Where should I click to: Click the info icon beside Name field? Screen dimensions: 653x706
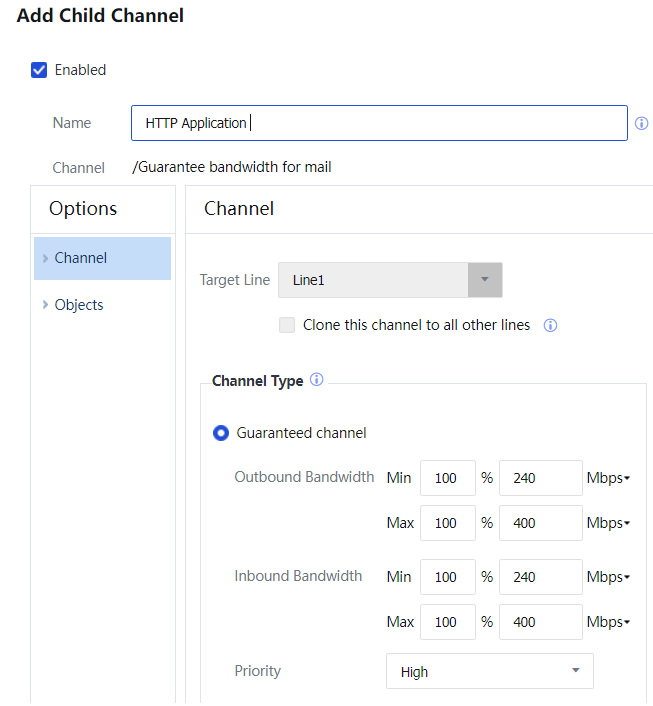642,124
